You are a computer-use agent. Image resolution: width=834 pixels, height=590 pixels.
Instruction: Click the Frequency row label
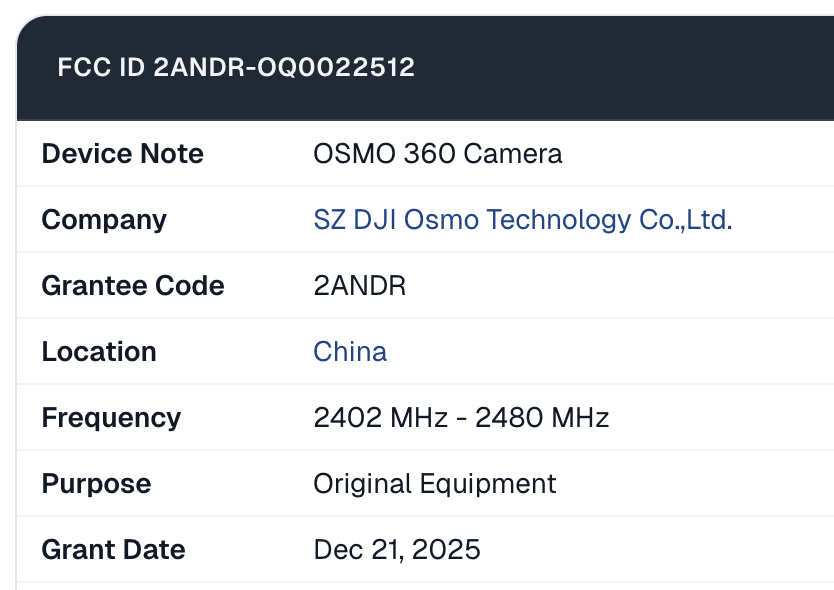pyautogui.click(x=111, y=418)
